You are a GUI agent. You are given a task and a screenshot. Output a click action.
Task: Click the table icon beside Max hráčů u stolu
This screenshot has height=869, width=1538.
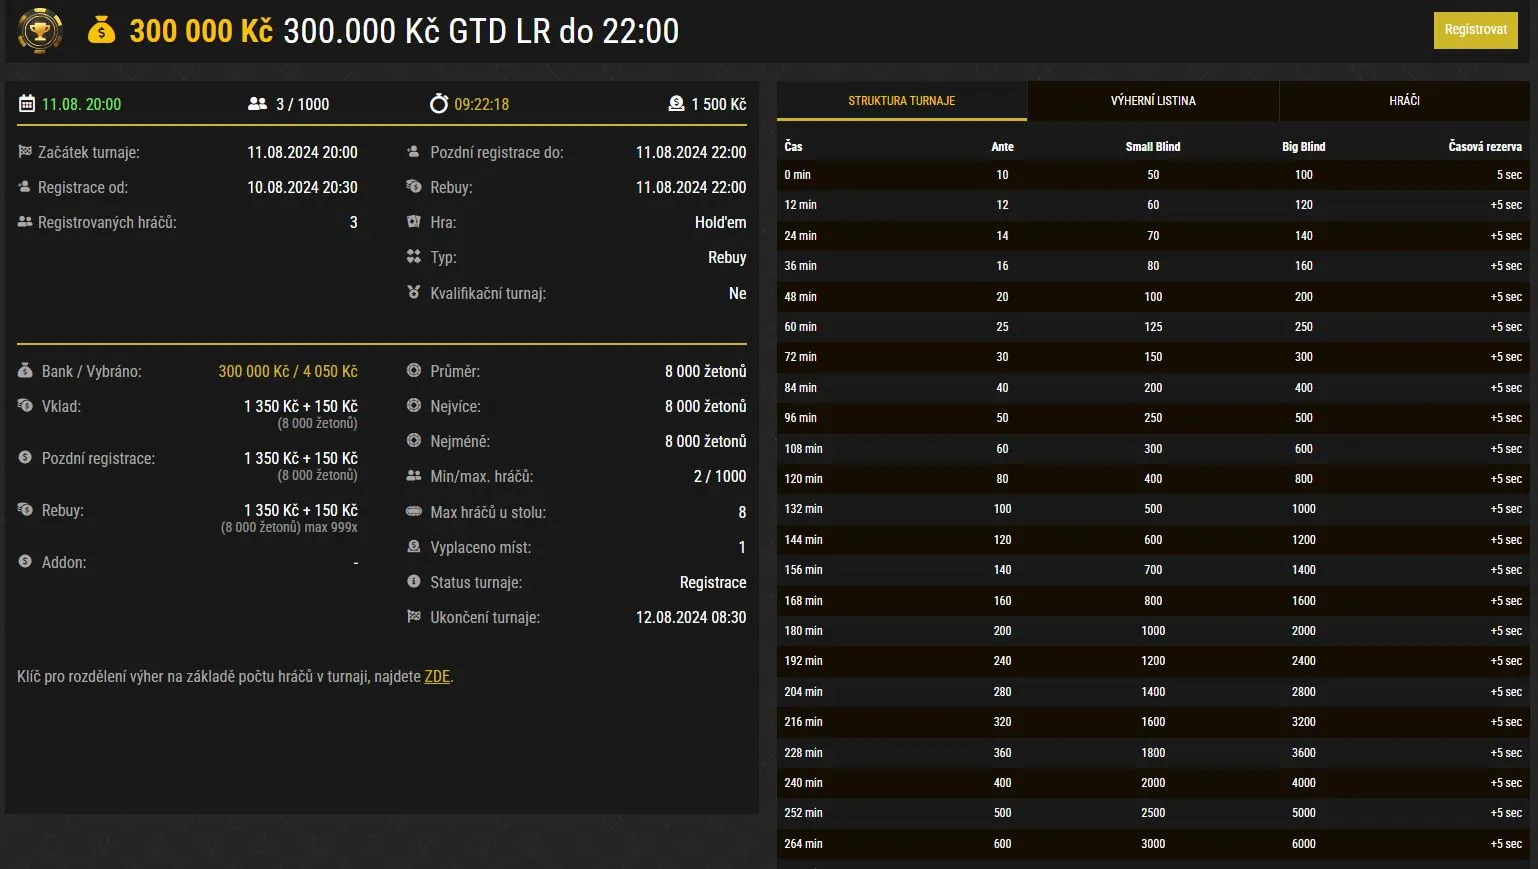[x=414, y=512]
